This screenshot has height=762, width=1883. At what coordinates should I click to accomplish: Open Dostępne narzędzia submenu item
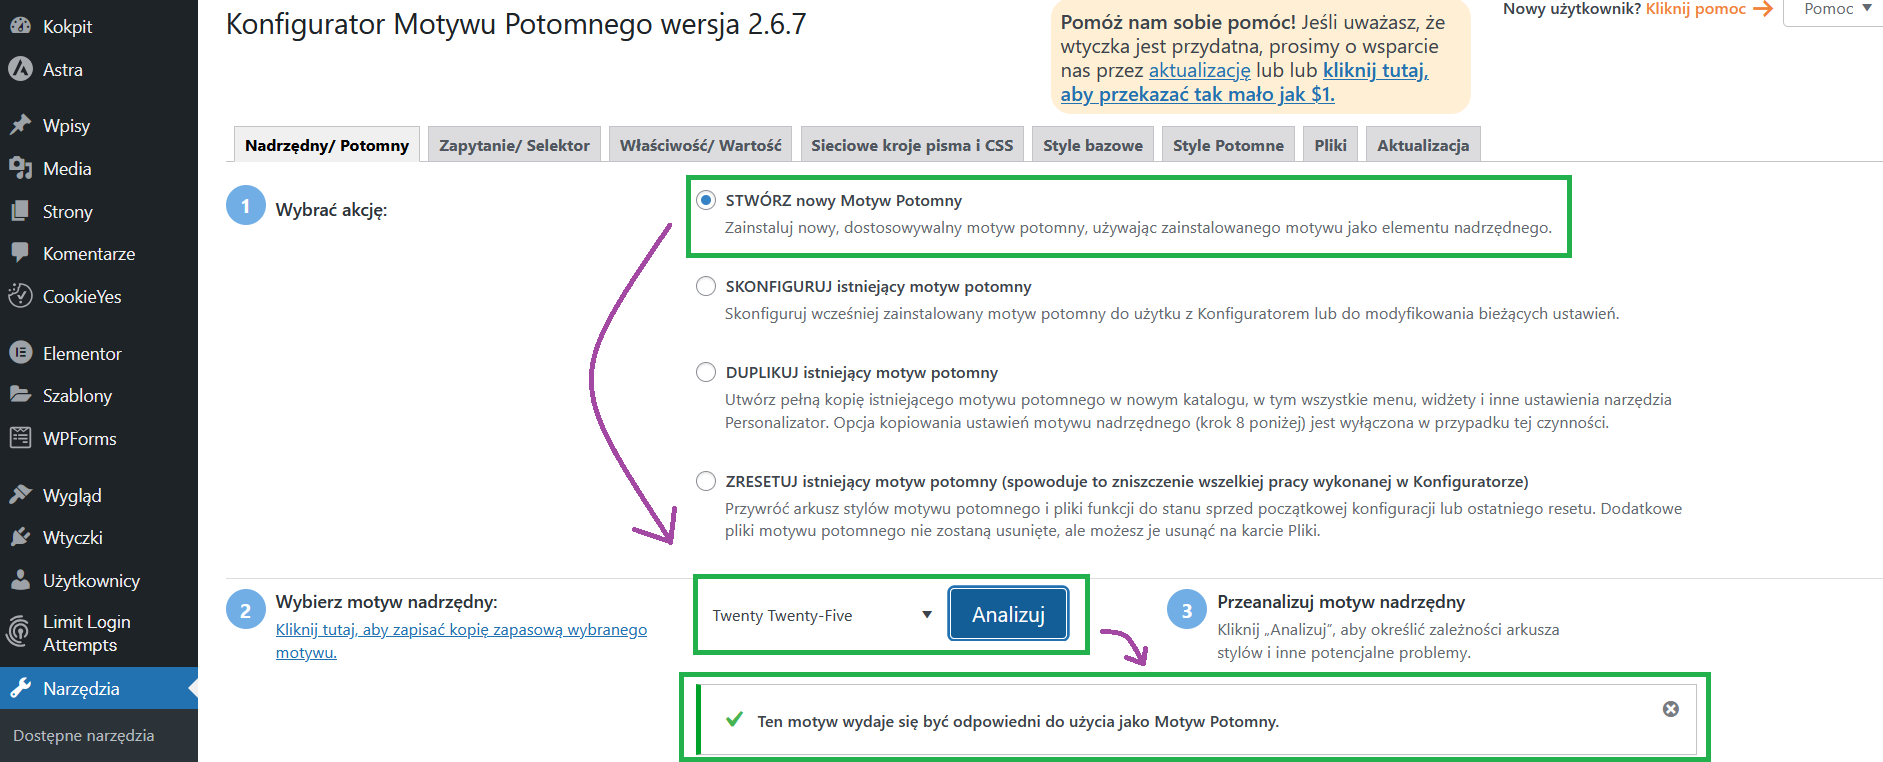84,735
